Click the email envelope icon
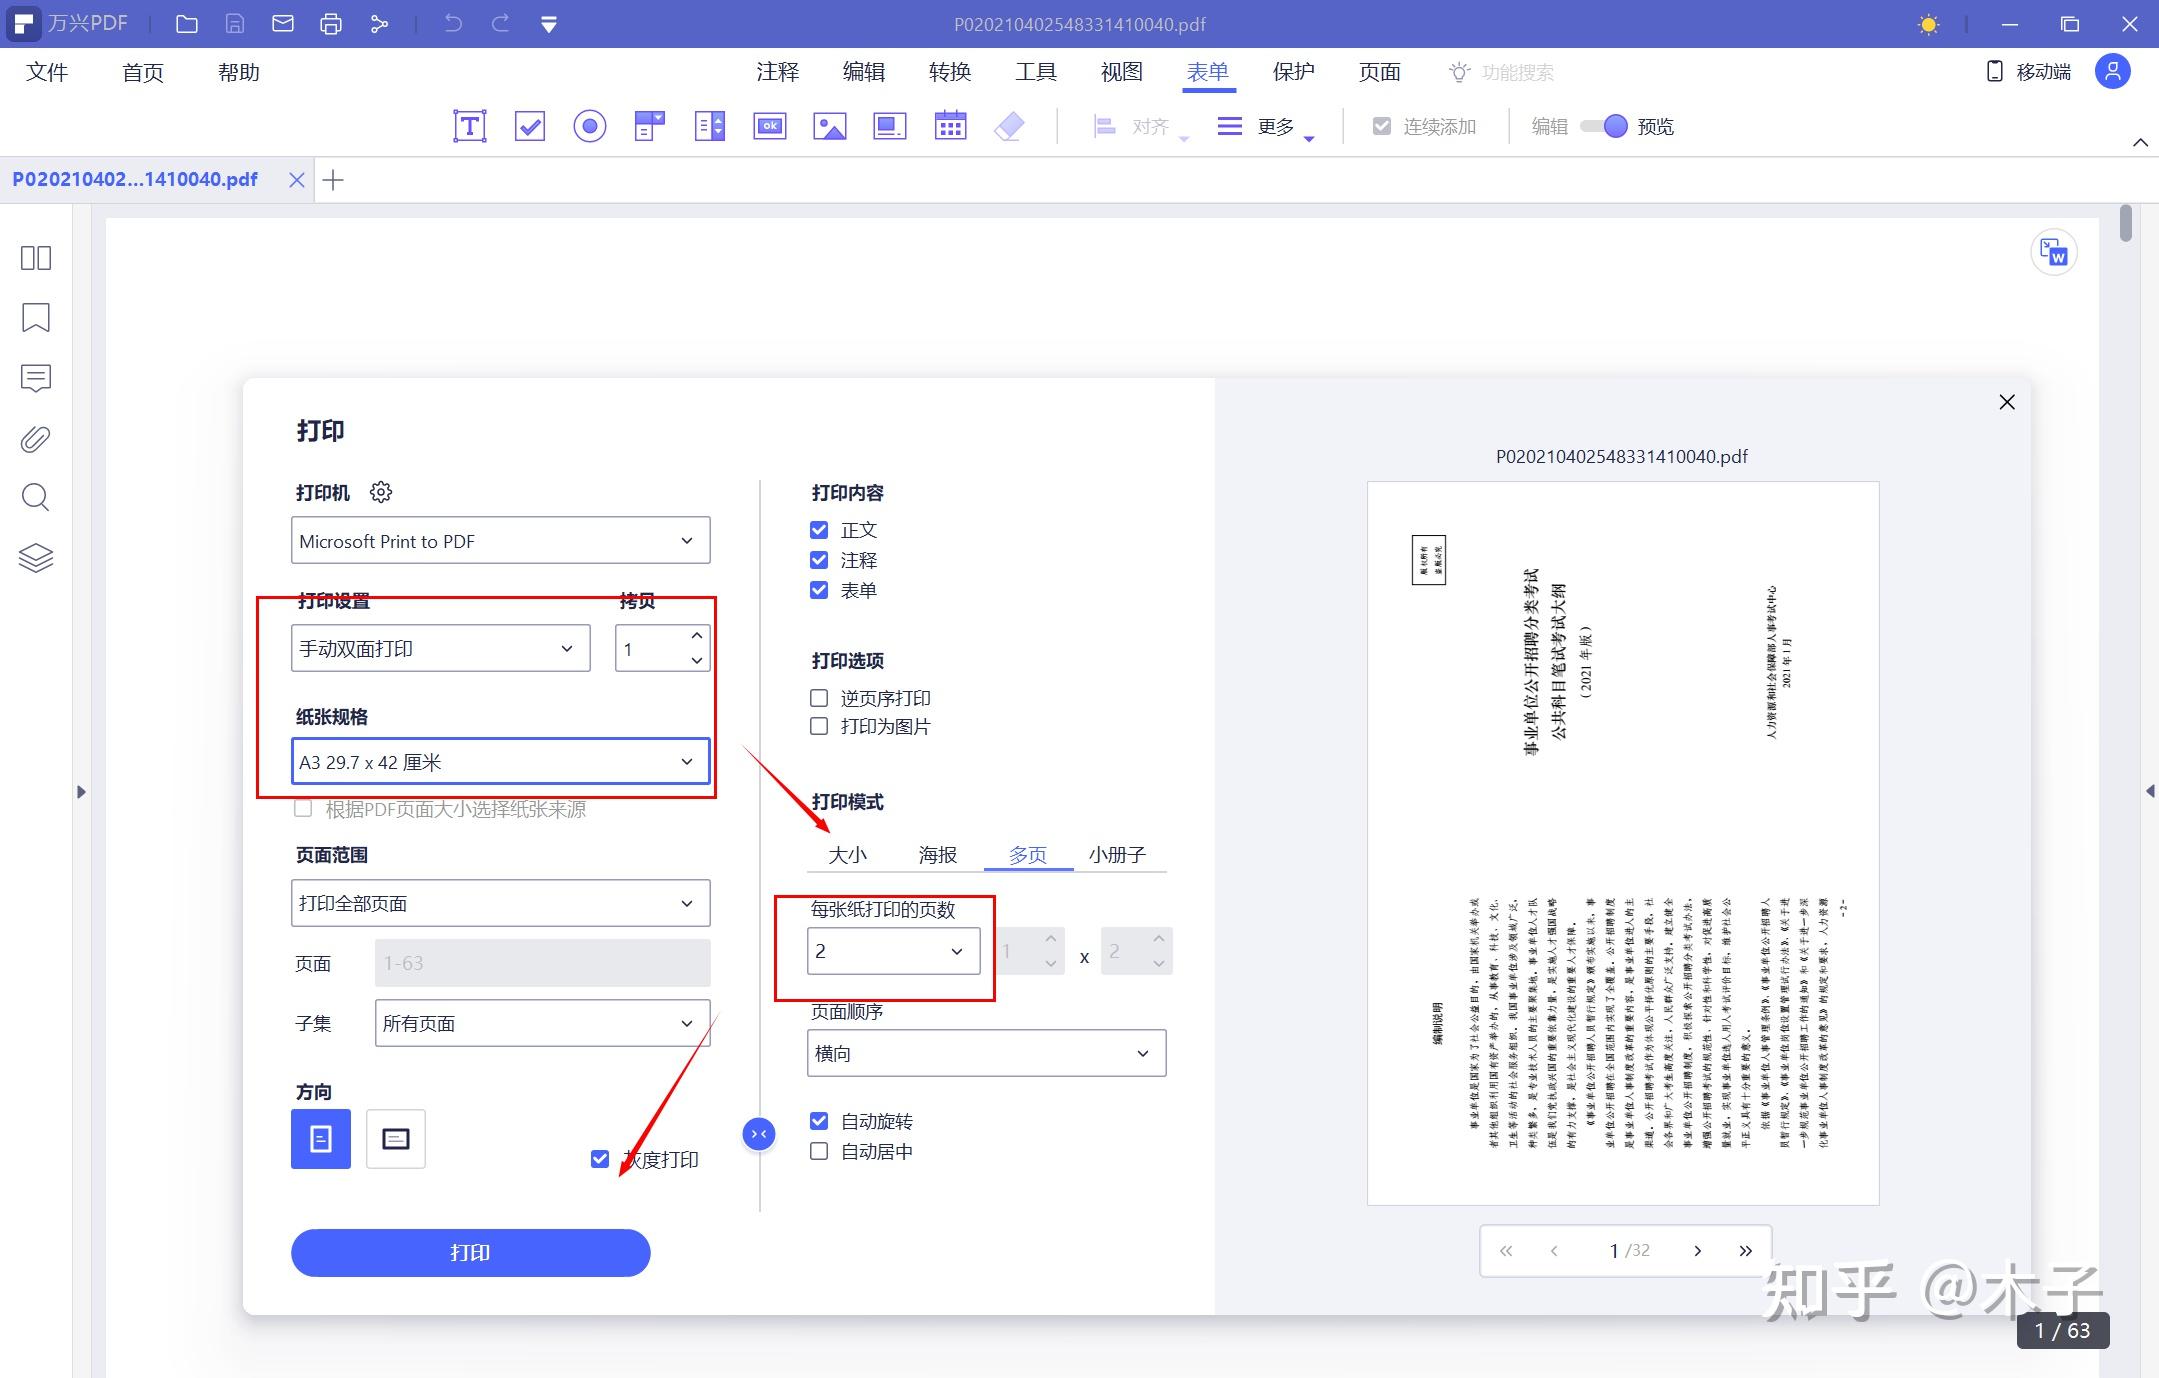 point(283,24)
